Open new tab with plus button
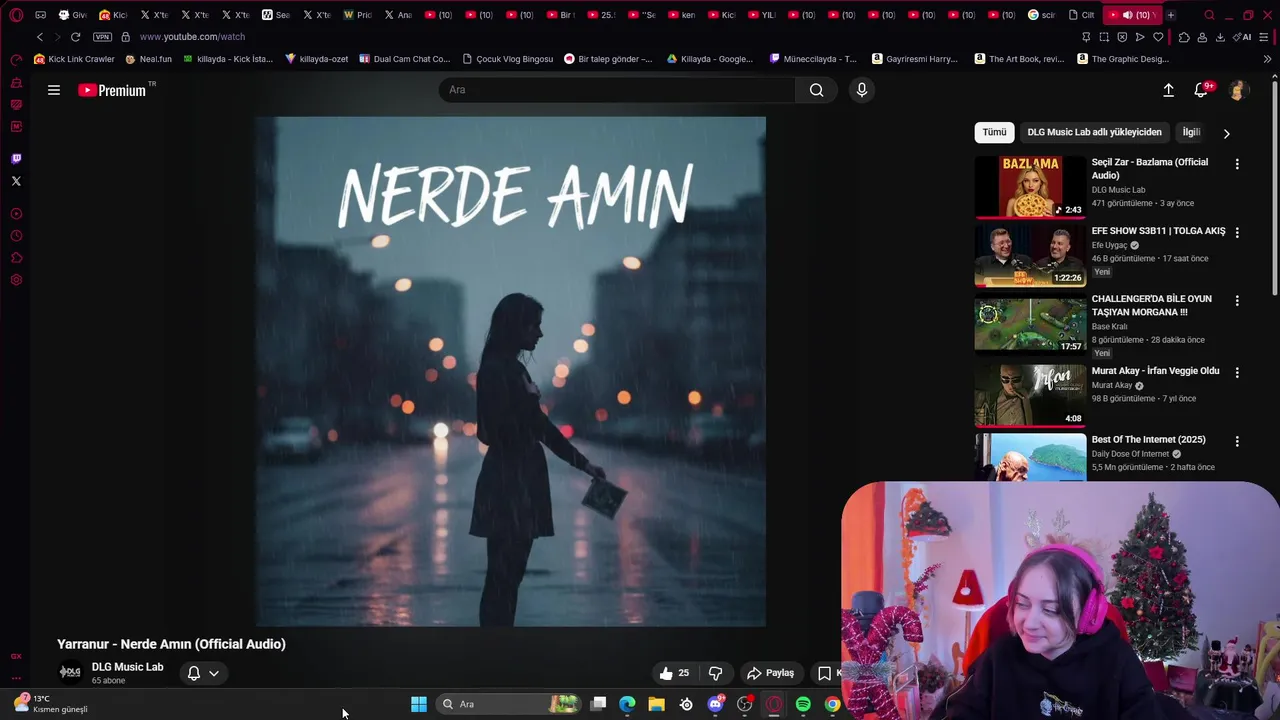The width and height of the screenshot is (1280, 720). point(1171,15)
